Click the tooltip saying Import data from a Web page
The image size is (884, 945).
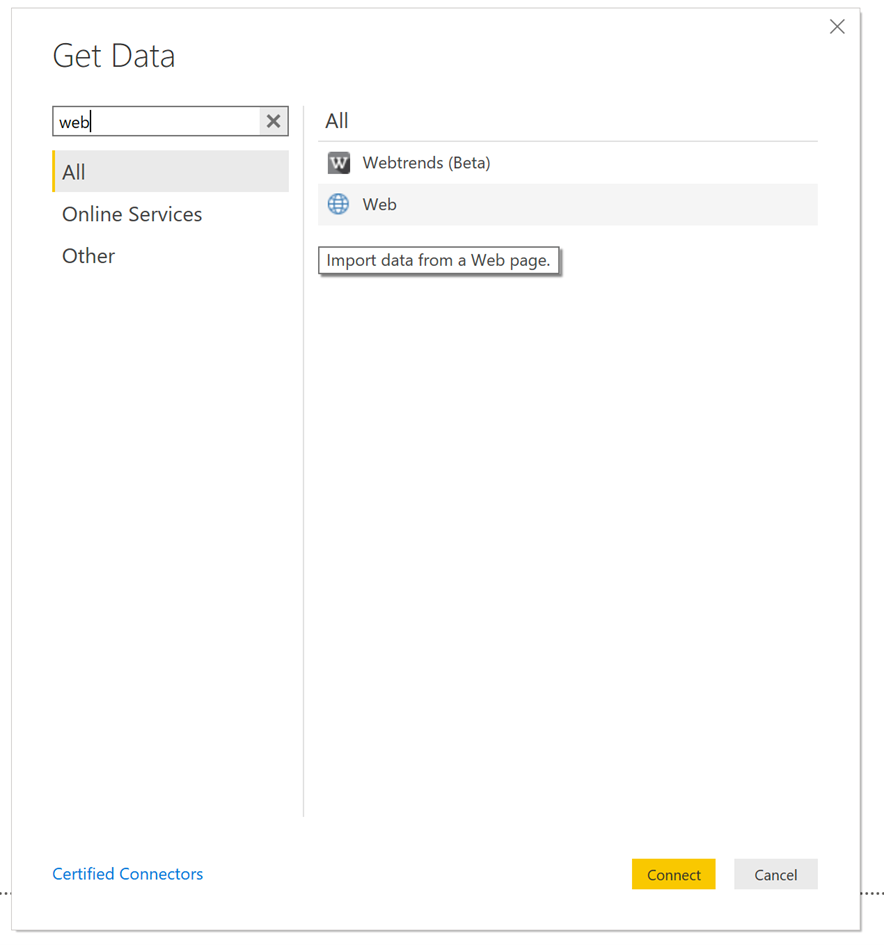pos(439,260)
